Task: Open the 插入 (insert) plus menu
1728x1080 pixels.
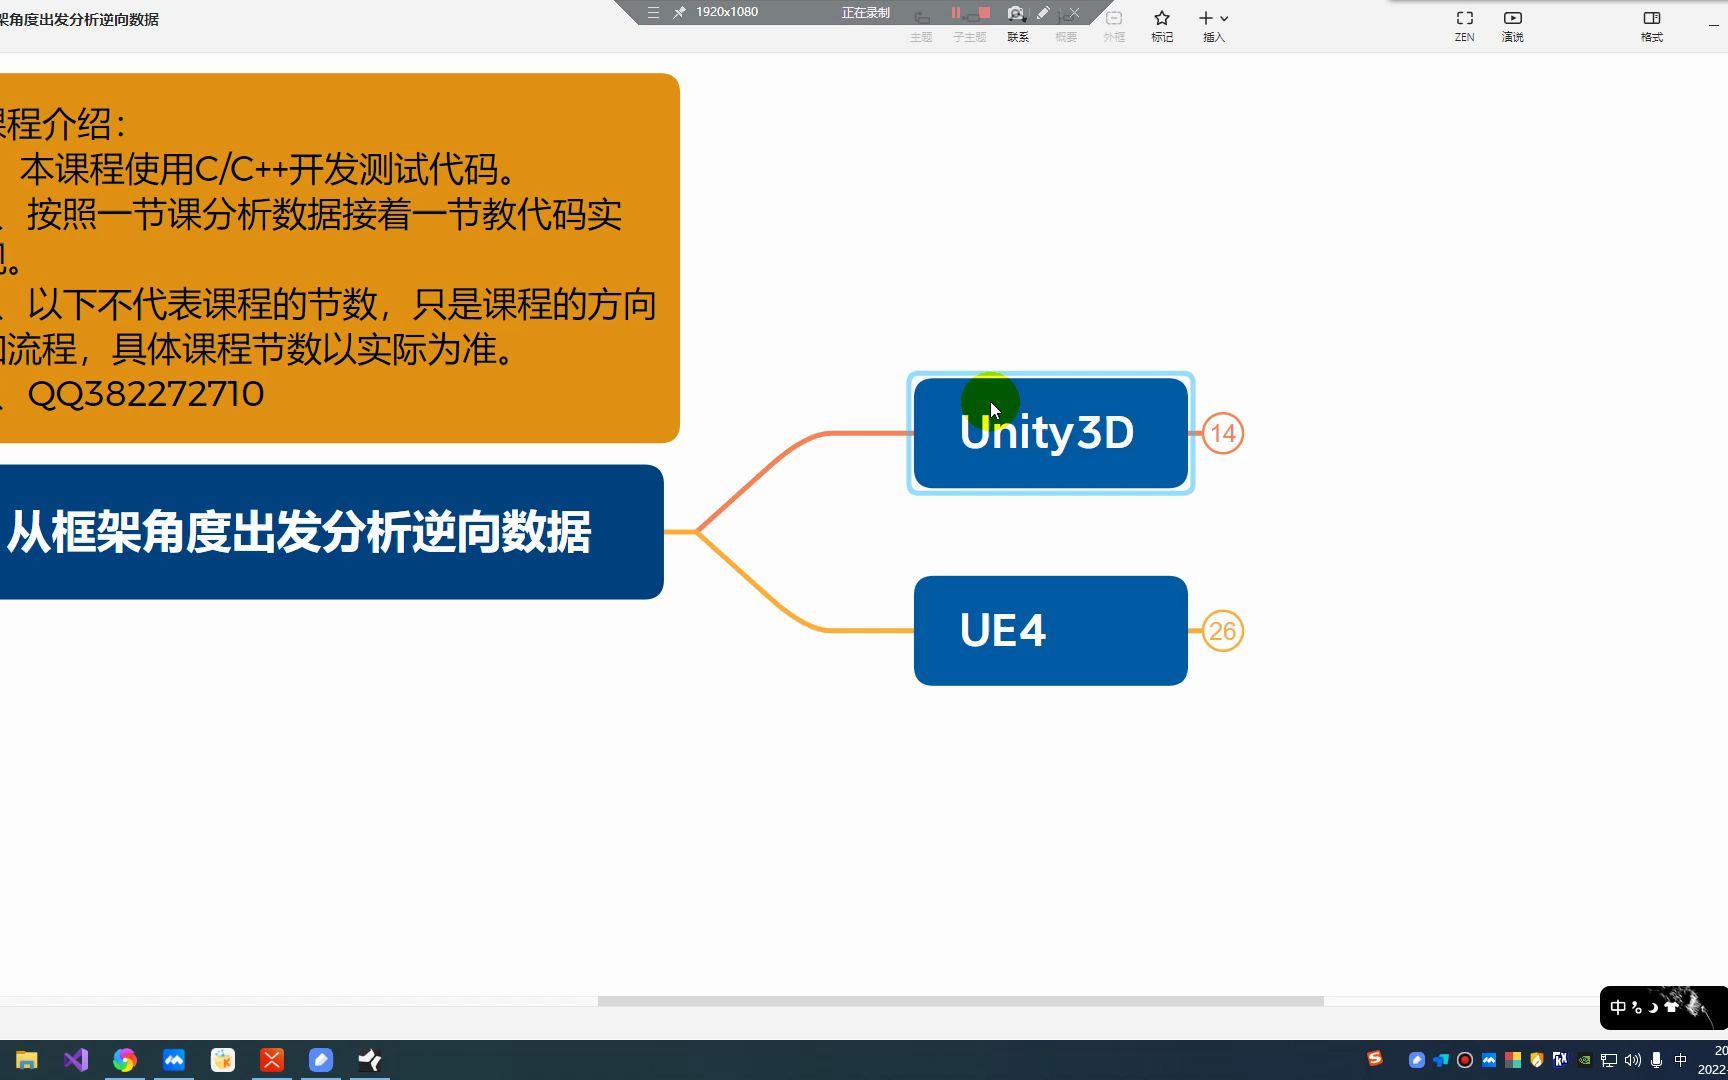Action: click(x=1213, y=26)
